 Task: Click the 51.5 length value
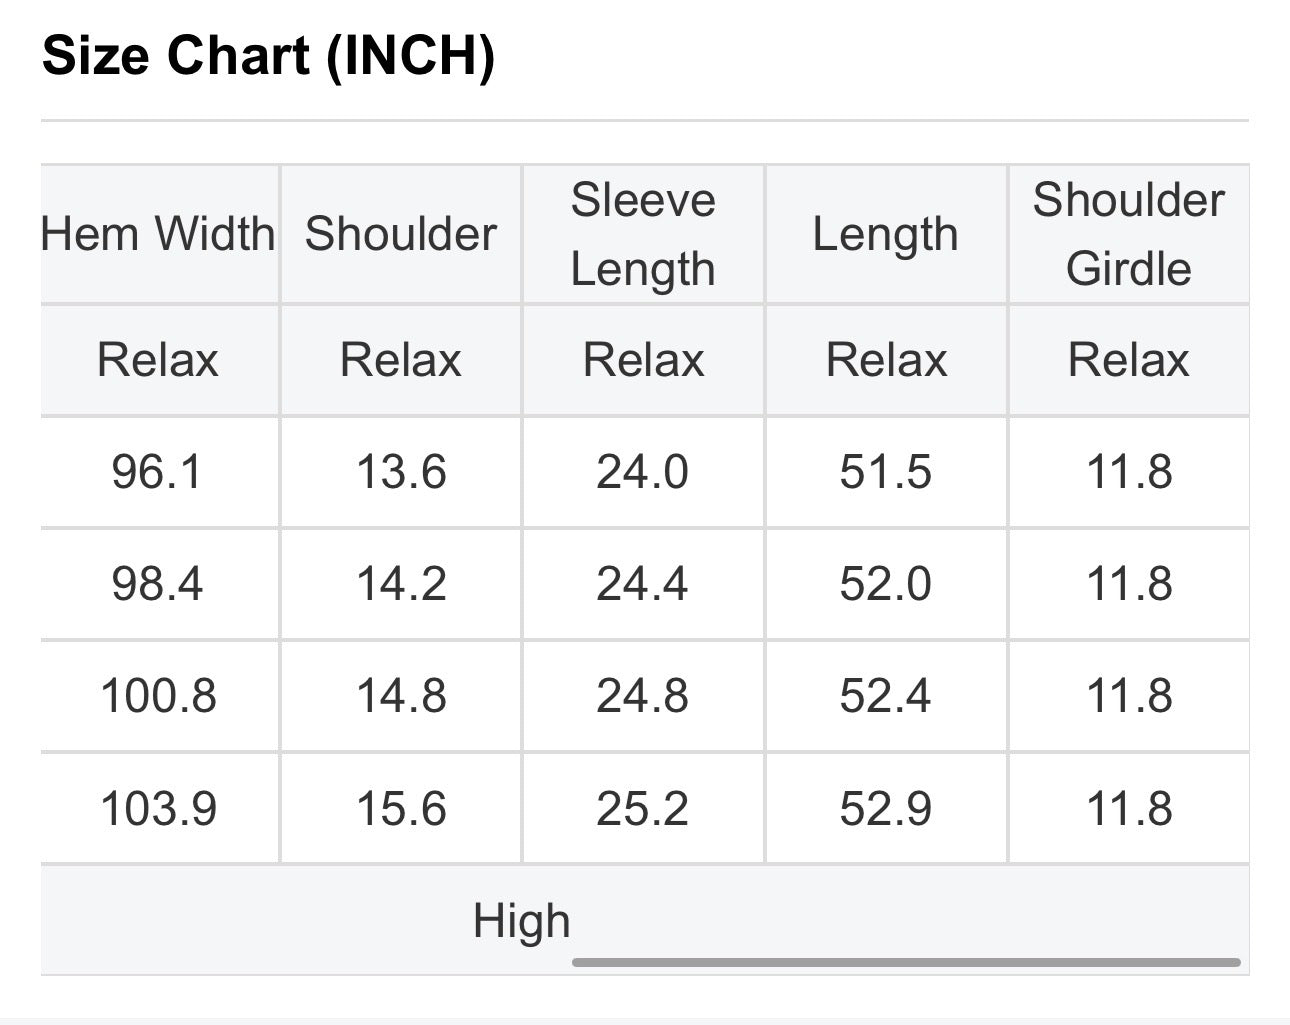click(886, 471)
